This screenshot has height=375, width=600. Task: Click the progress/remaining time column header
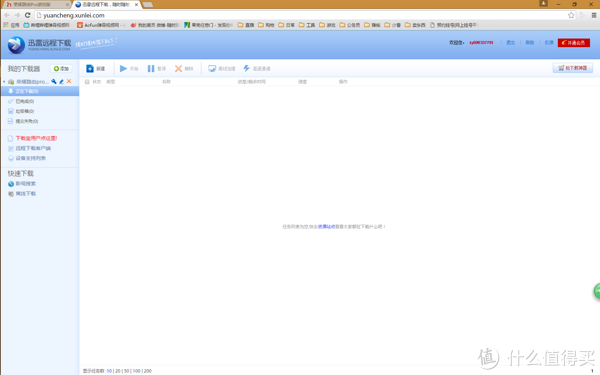pos(251,82)
